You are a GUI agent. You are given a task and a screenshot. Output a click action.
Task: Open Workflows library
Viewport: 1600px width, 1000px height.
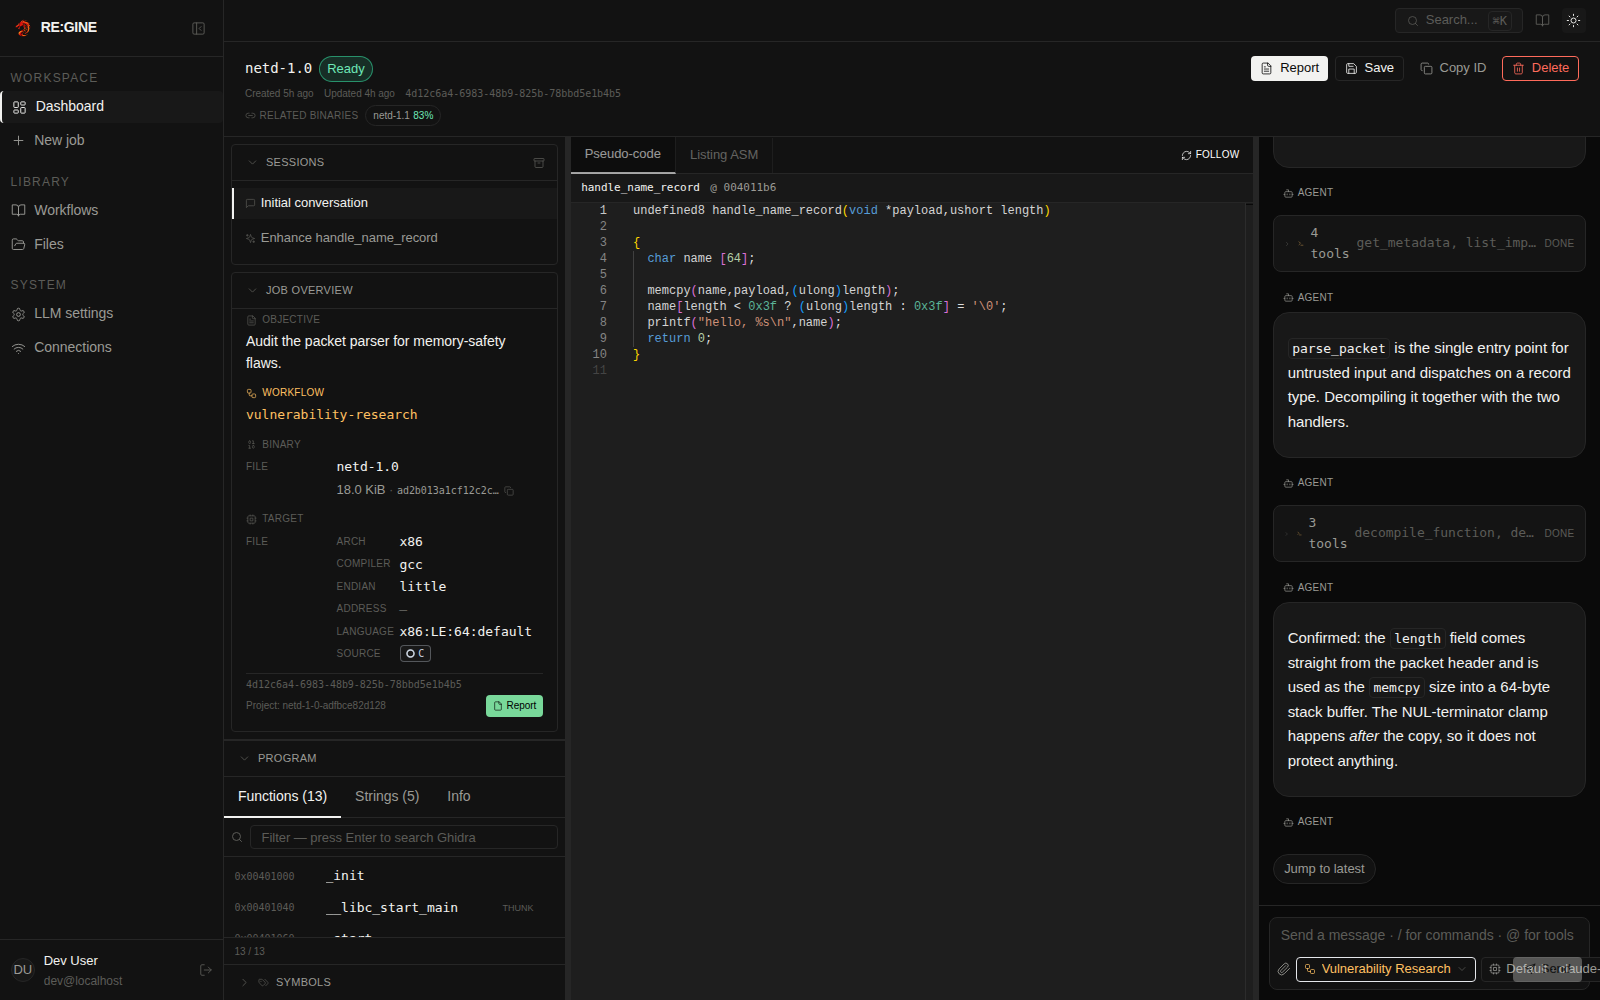coord(111,210)
